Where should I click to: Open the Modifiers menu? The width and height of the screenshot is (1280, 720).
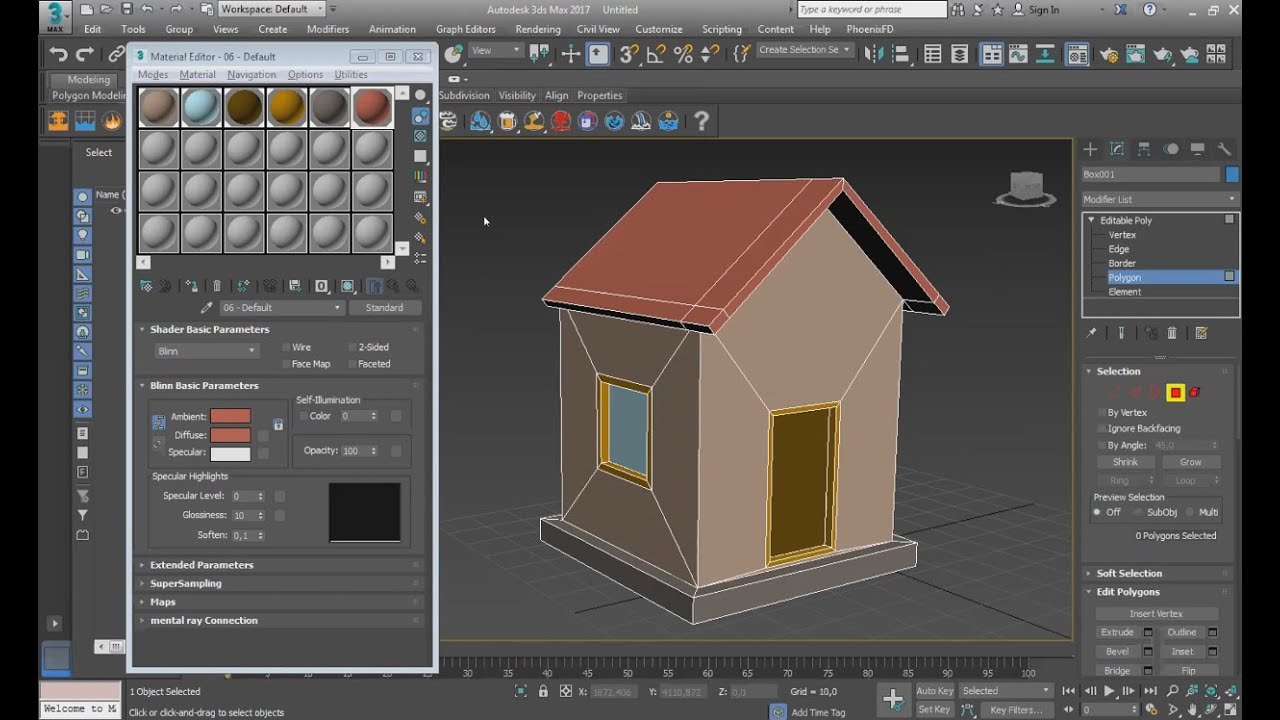click(328, 29)
